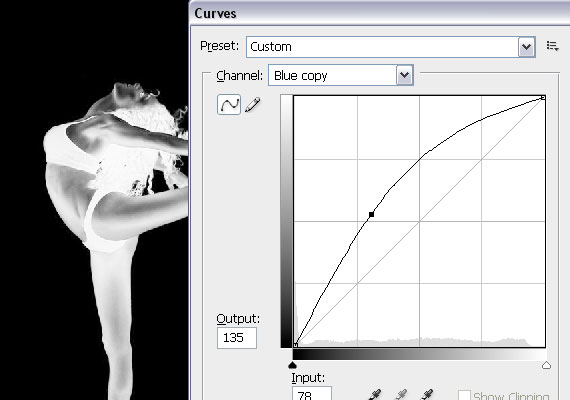Select the pencil draw-curve tool

point(253,105)
